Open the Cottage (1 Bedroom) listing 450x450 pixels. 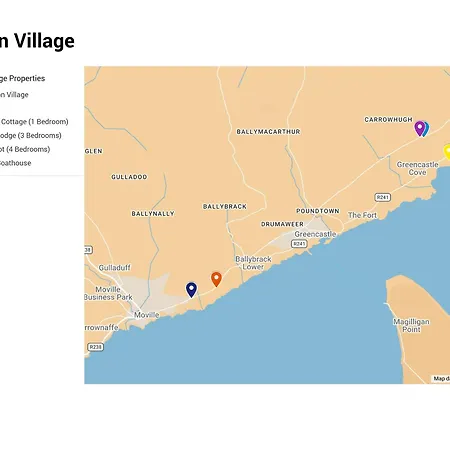pos(34,122)
